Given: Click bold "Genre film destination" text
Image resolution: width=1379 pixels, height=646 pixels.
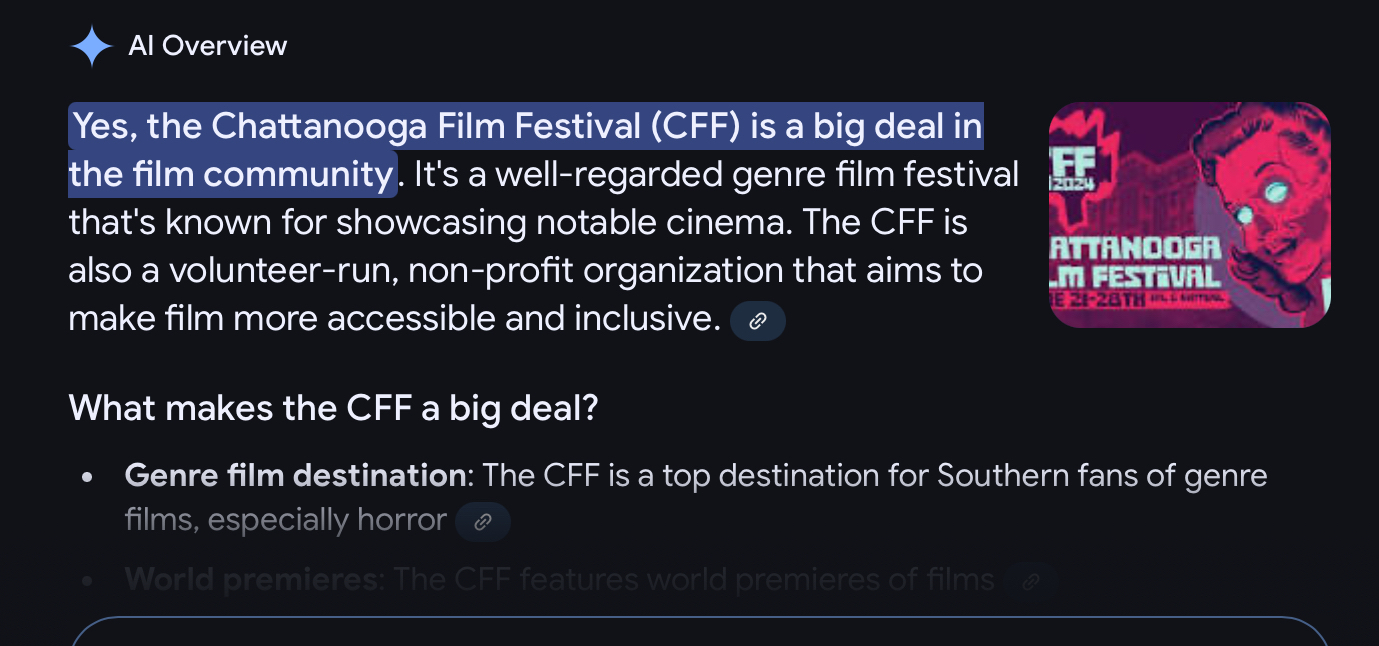Looking at the screenshot, I should coord(294,475).
